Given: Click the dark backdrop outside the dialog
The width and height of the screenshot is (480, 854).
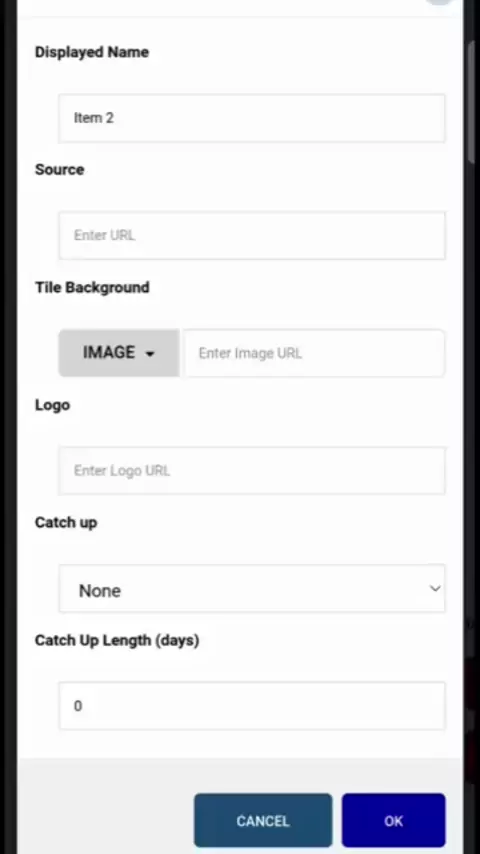Looking at the screenshot, I should (x=8, y=427).
